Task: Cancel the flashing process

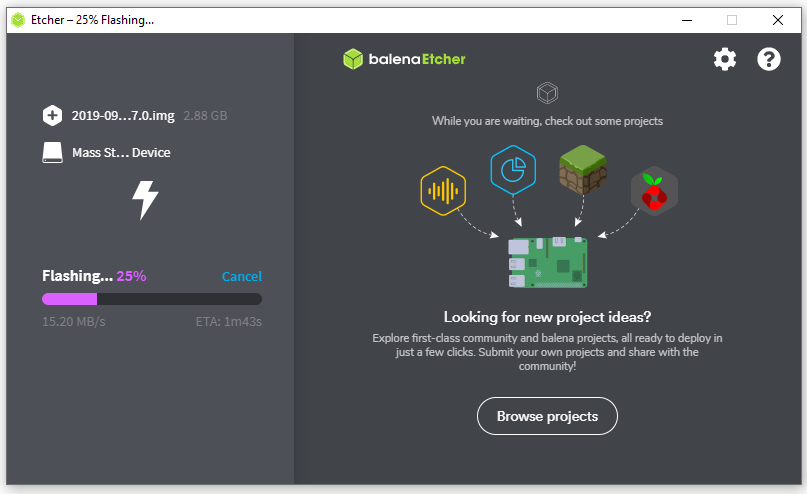Action: click(x=242, y=276)
